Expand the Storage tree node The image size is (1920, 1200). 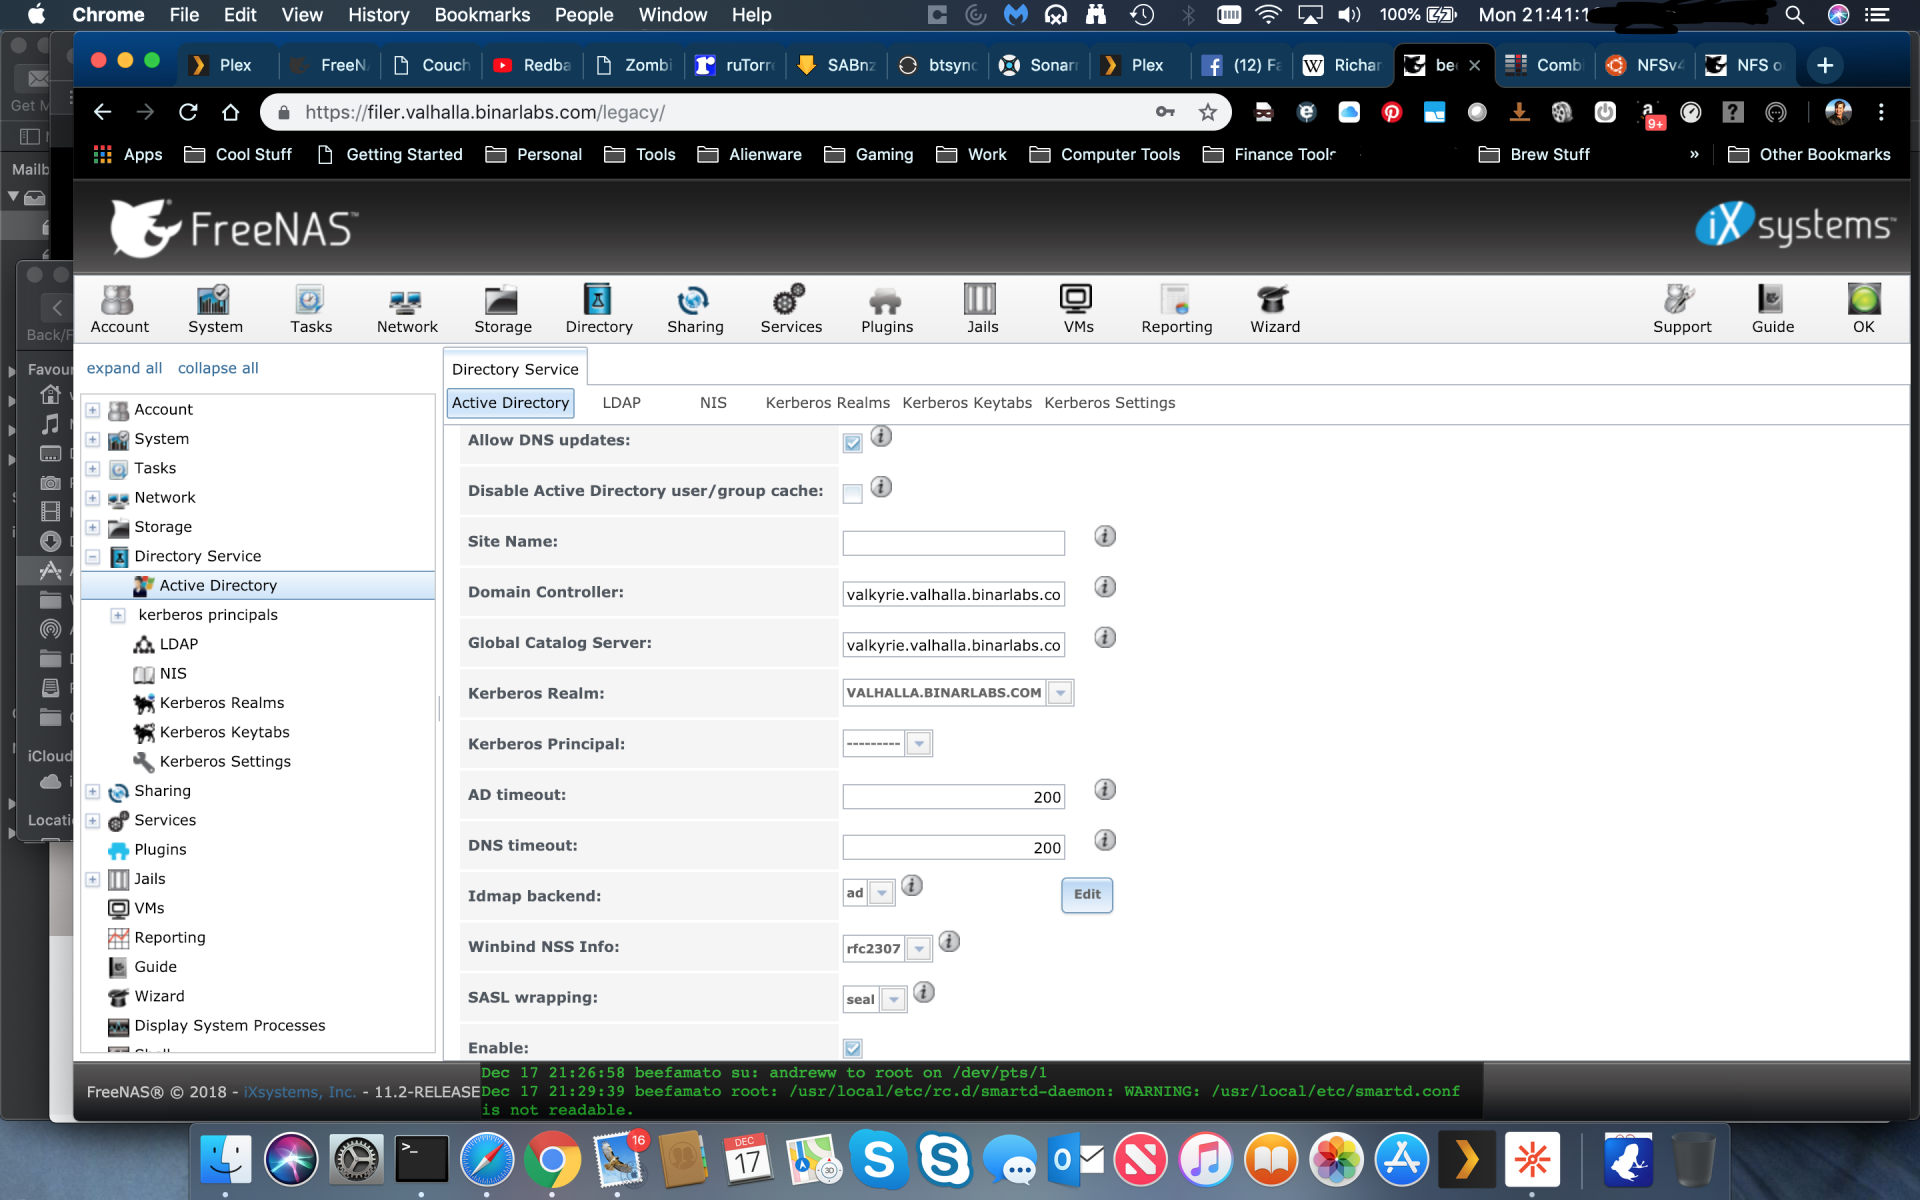point(93,527)
